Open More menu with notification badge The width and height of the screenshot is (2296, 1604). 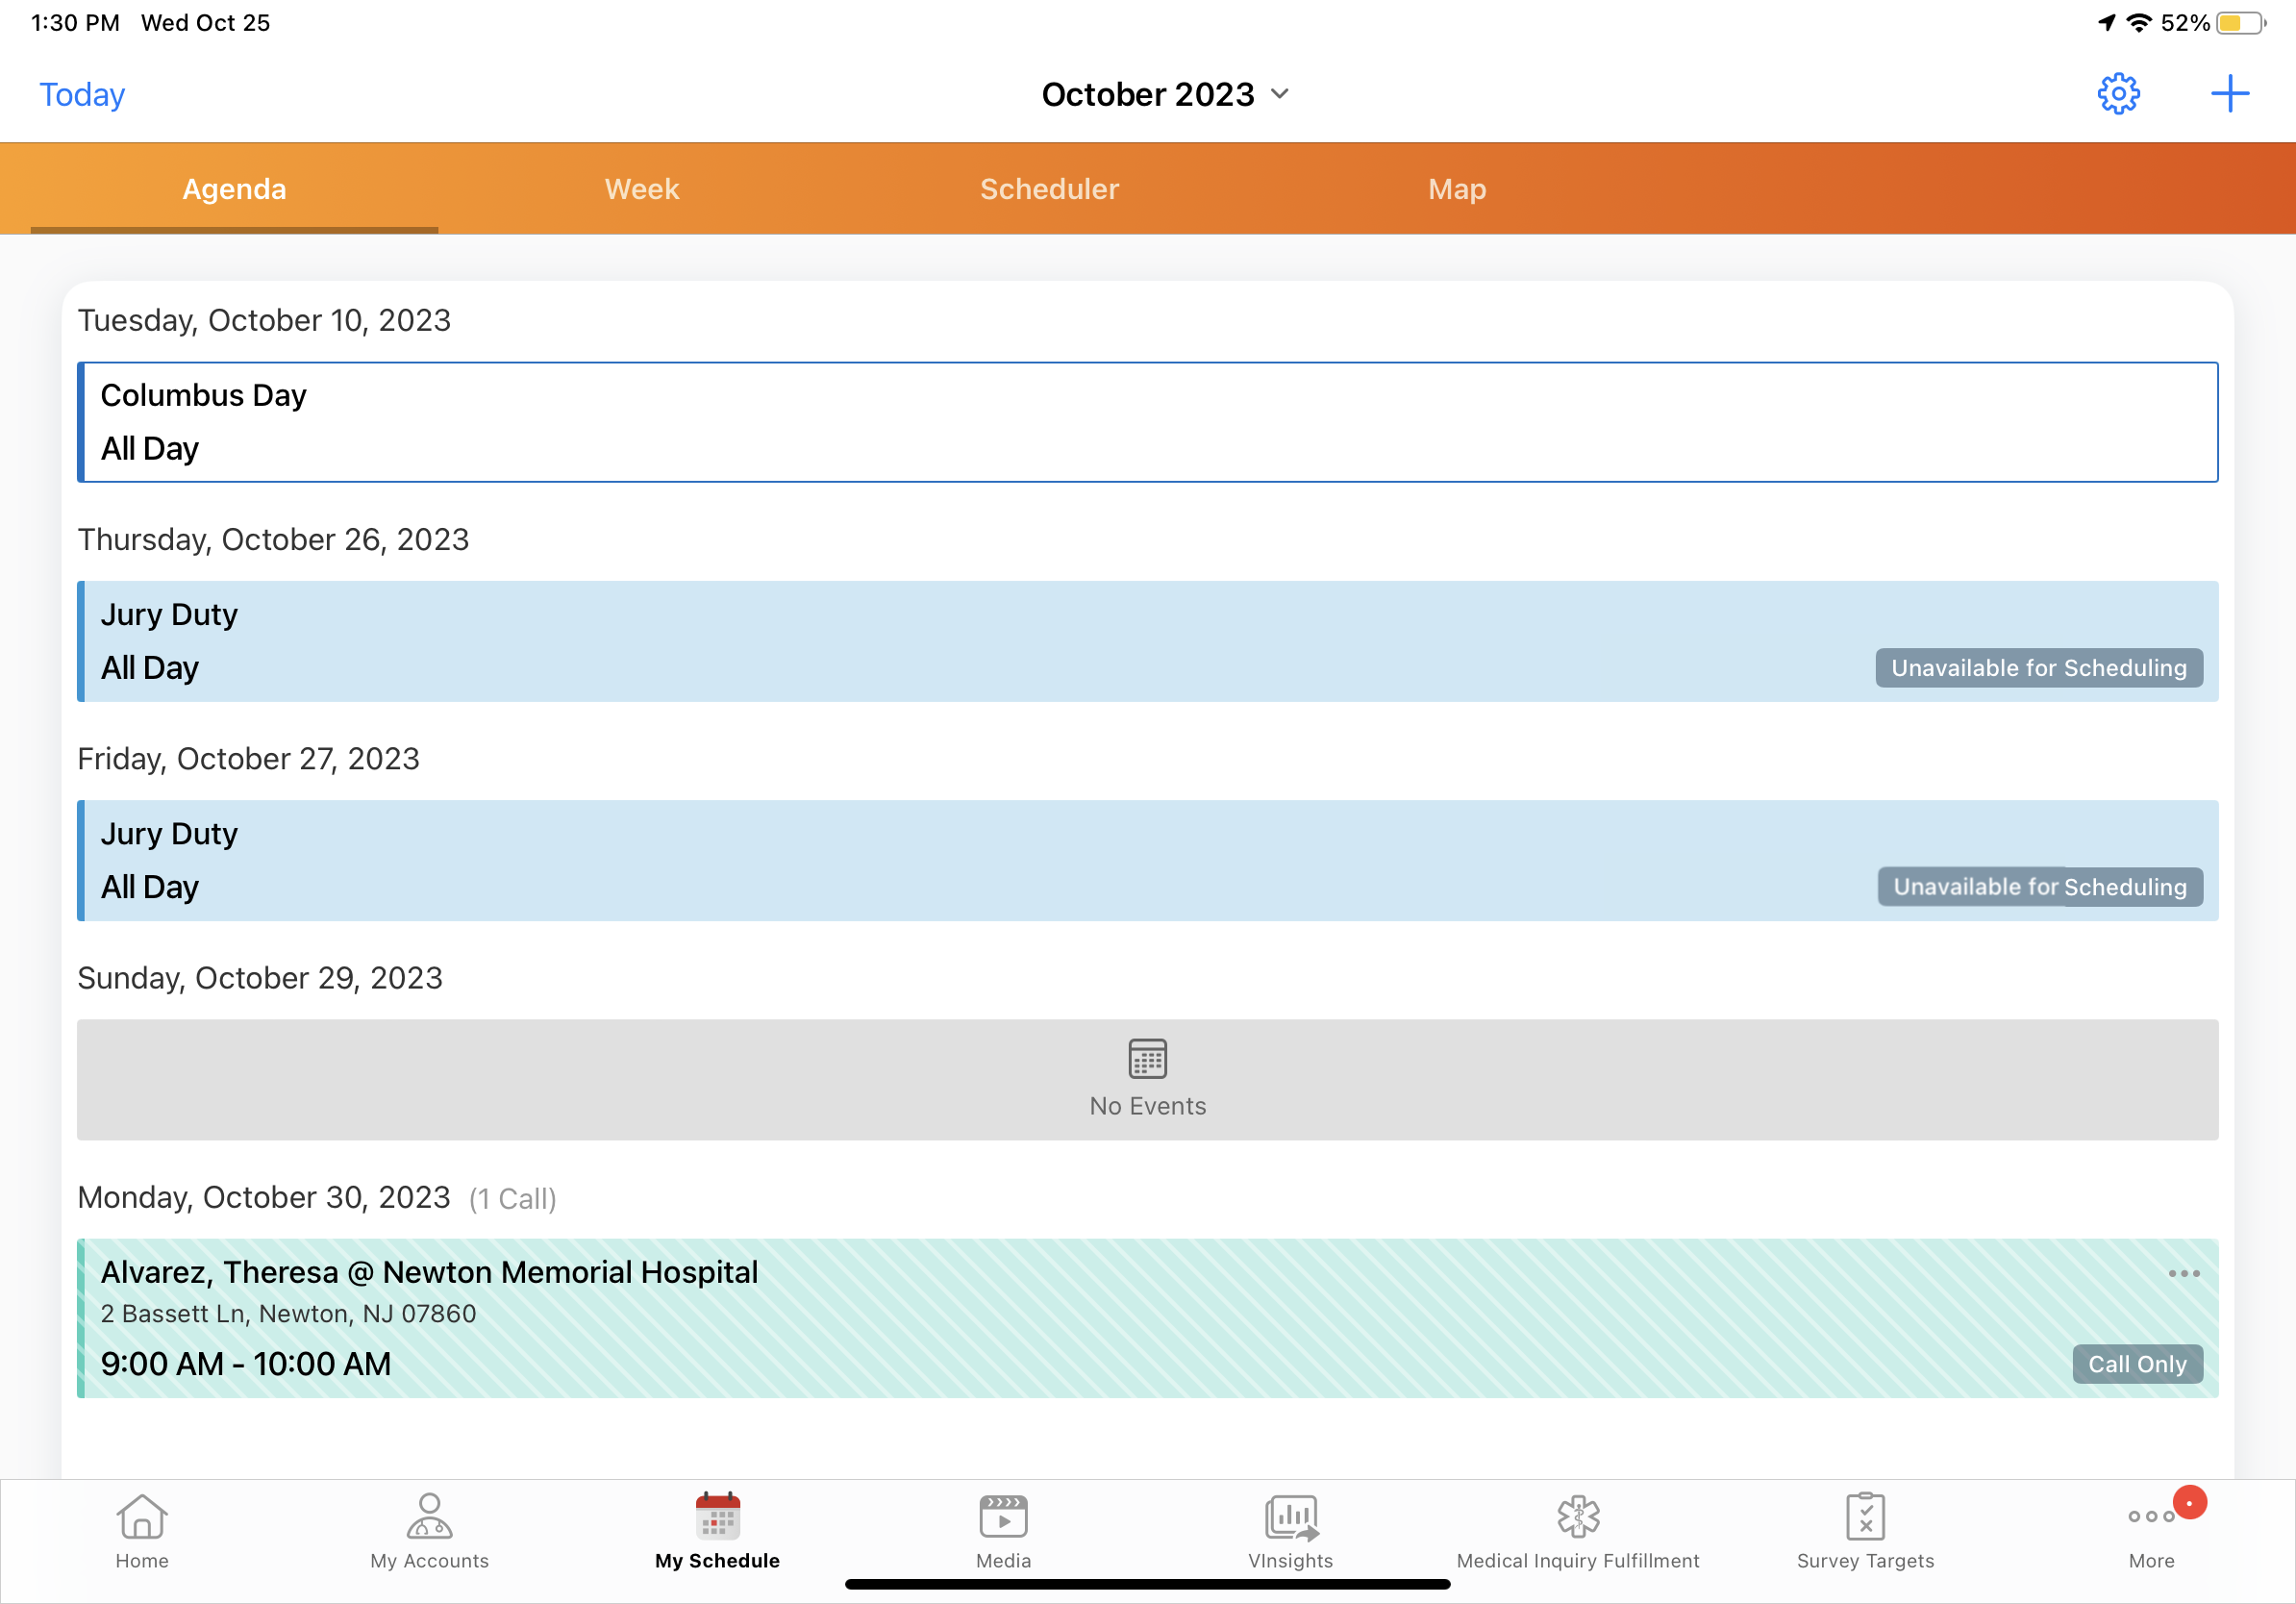(2152, 1530)
